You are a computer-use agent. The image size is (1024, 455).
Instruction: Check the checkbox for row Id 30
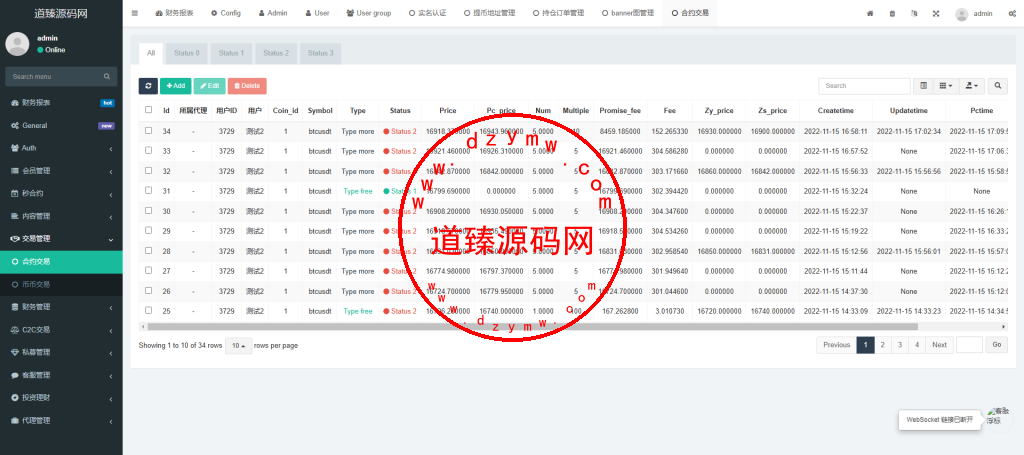pos(148,210)
